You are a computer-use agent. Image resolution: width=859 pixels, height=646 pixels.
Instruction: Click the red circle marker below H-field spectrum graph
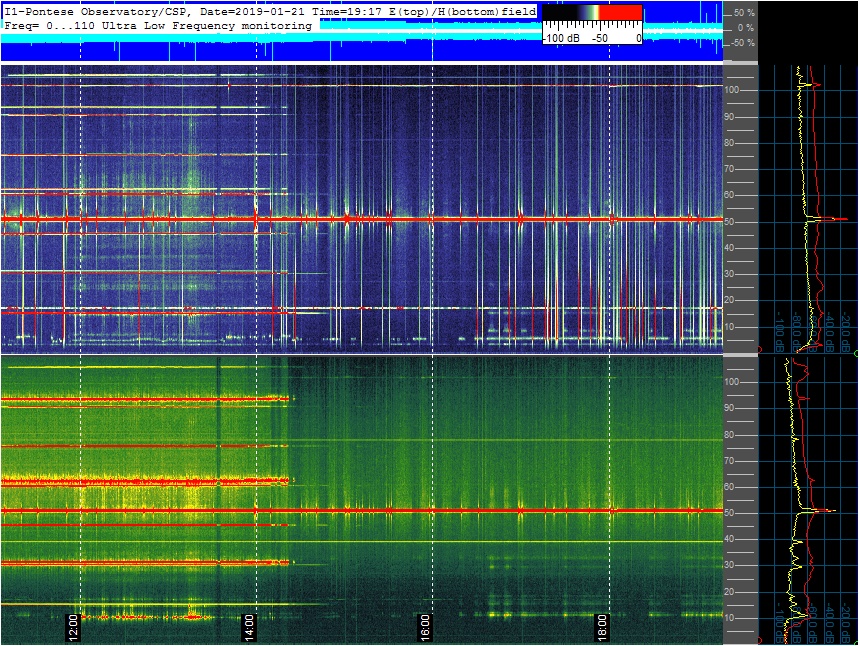point(760,641)
